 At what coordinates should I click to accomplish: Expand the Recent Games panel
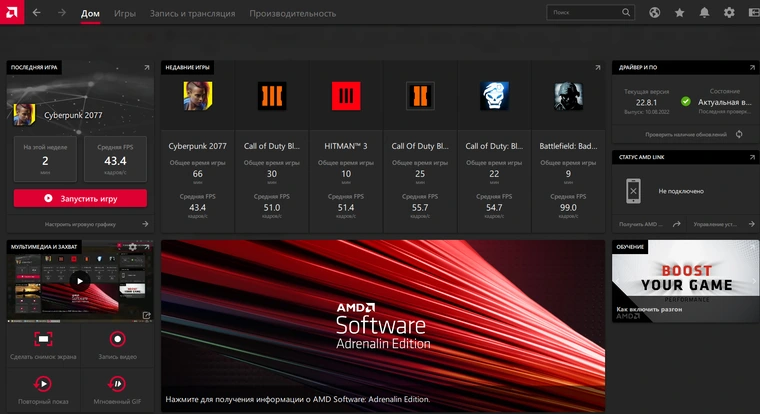tap(594, 67)
